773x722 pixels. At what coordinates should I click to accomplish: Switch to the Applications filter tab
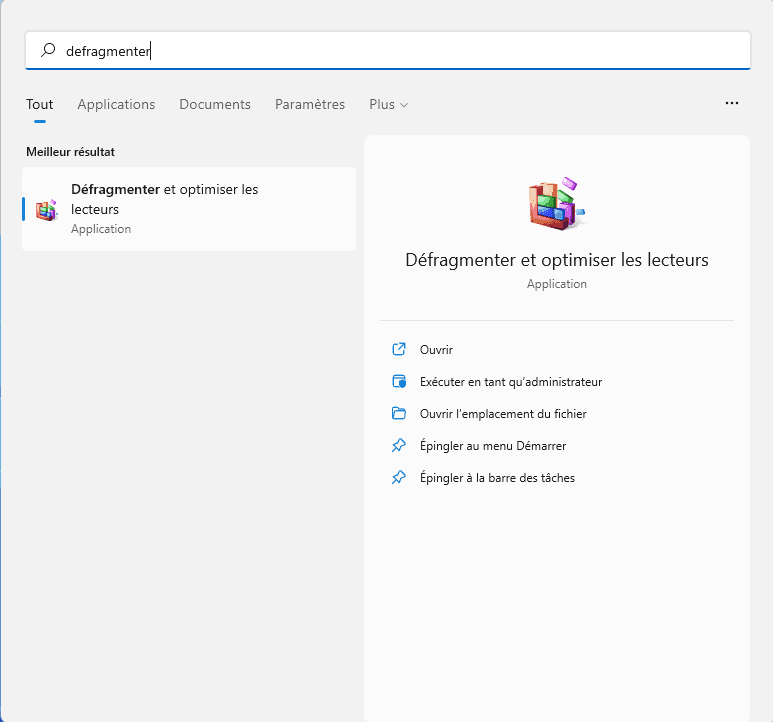click(116, 105)
